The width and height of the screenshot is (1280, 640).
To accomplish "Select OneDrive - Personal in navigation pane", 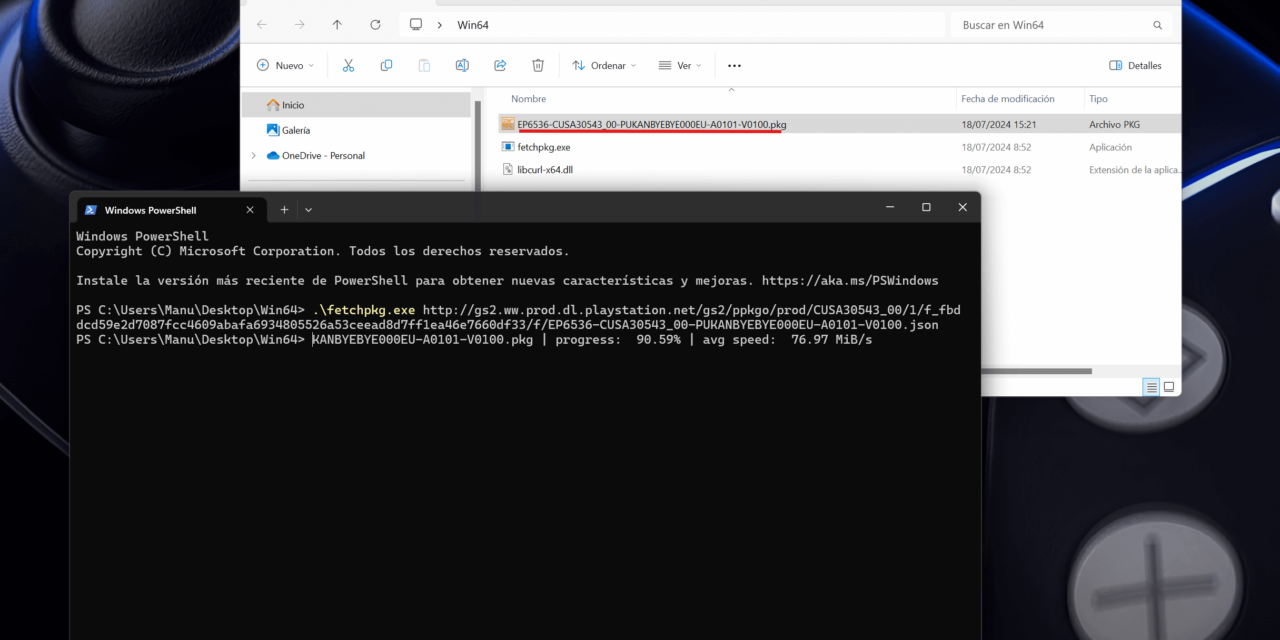I will 358,155.
